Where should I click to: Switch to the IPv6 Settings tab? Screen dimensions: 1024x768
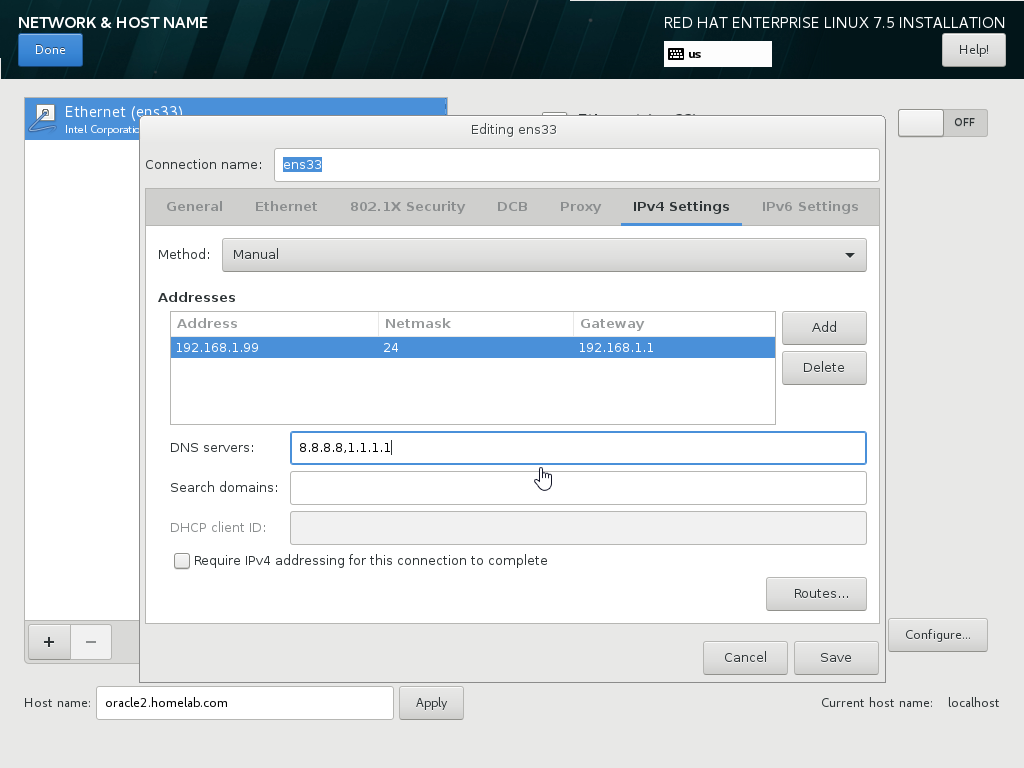(810, 206)
